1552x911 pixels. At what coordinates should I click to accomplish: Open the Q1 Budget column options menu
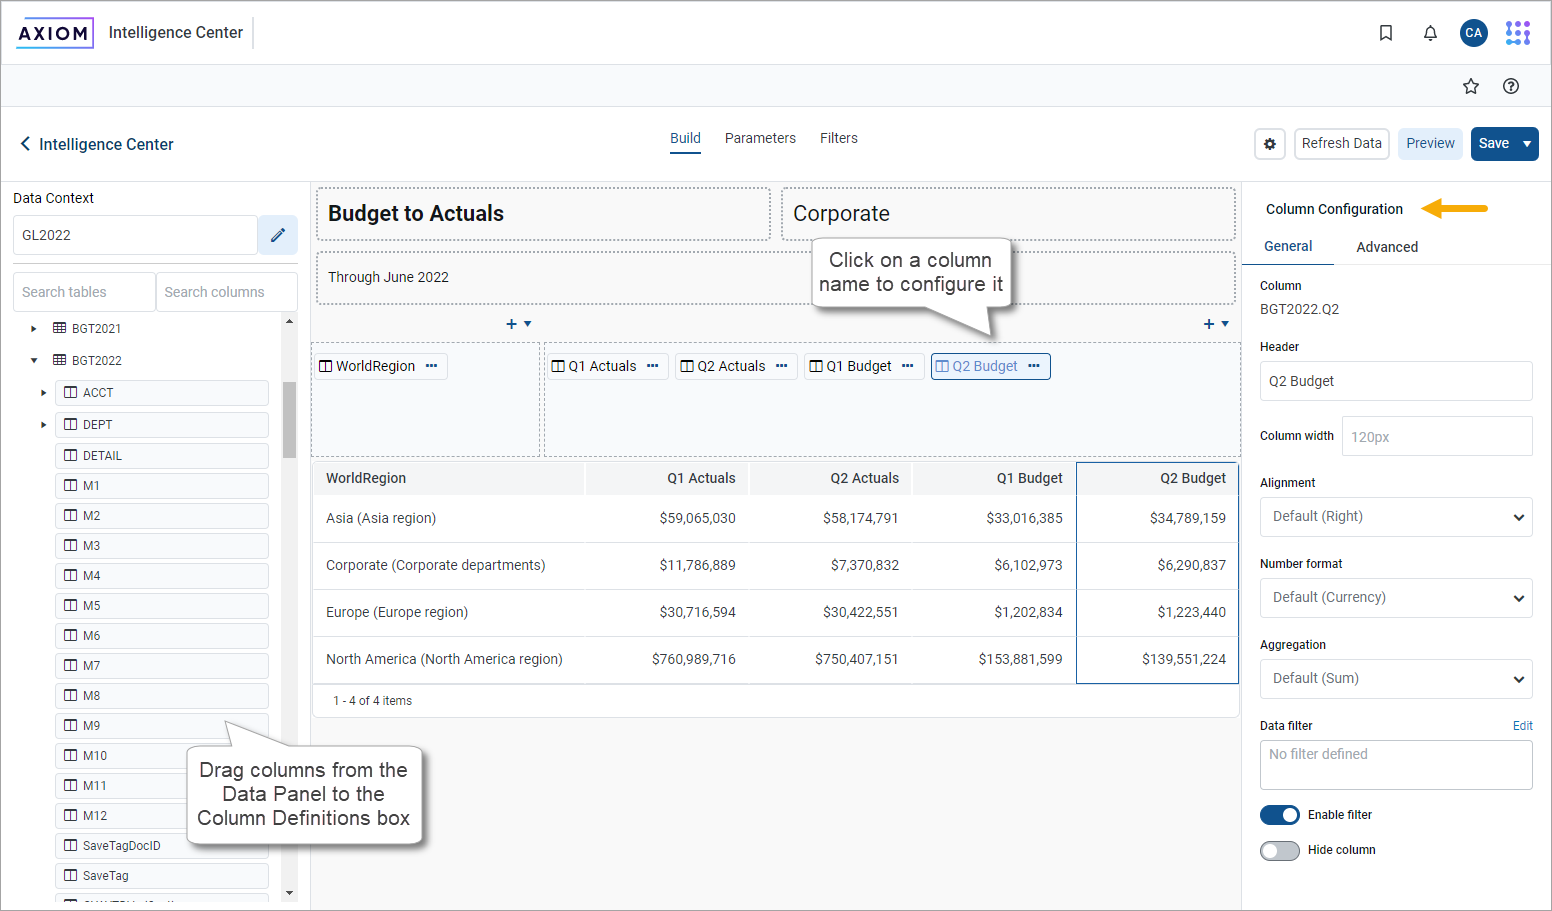click(x=908, y=366)
